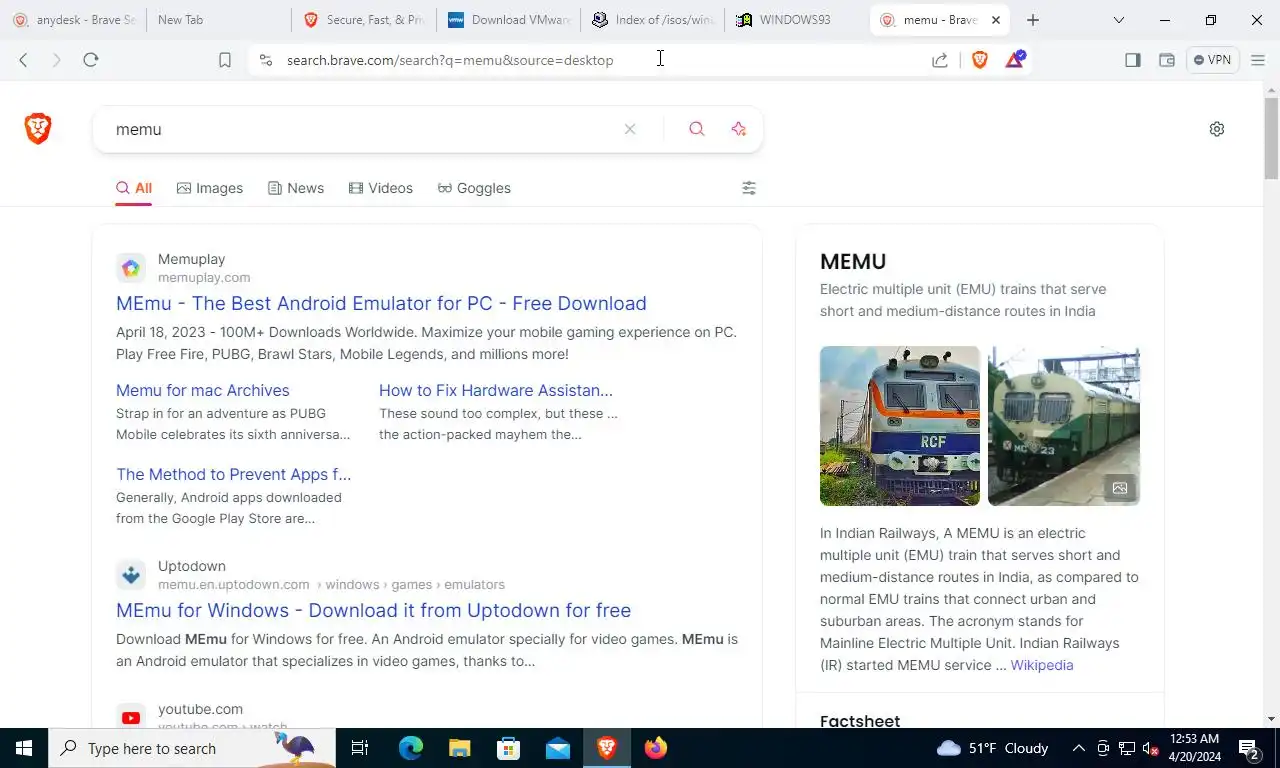Viewport: 1280px width, 768px height.
Task: Open a new browser tab
Action: click(1033, 20)
